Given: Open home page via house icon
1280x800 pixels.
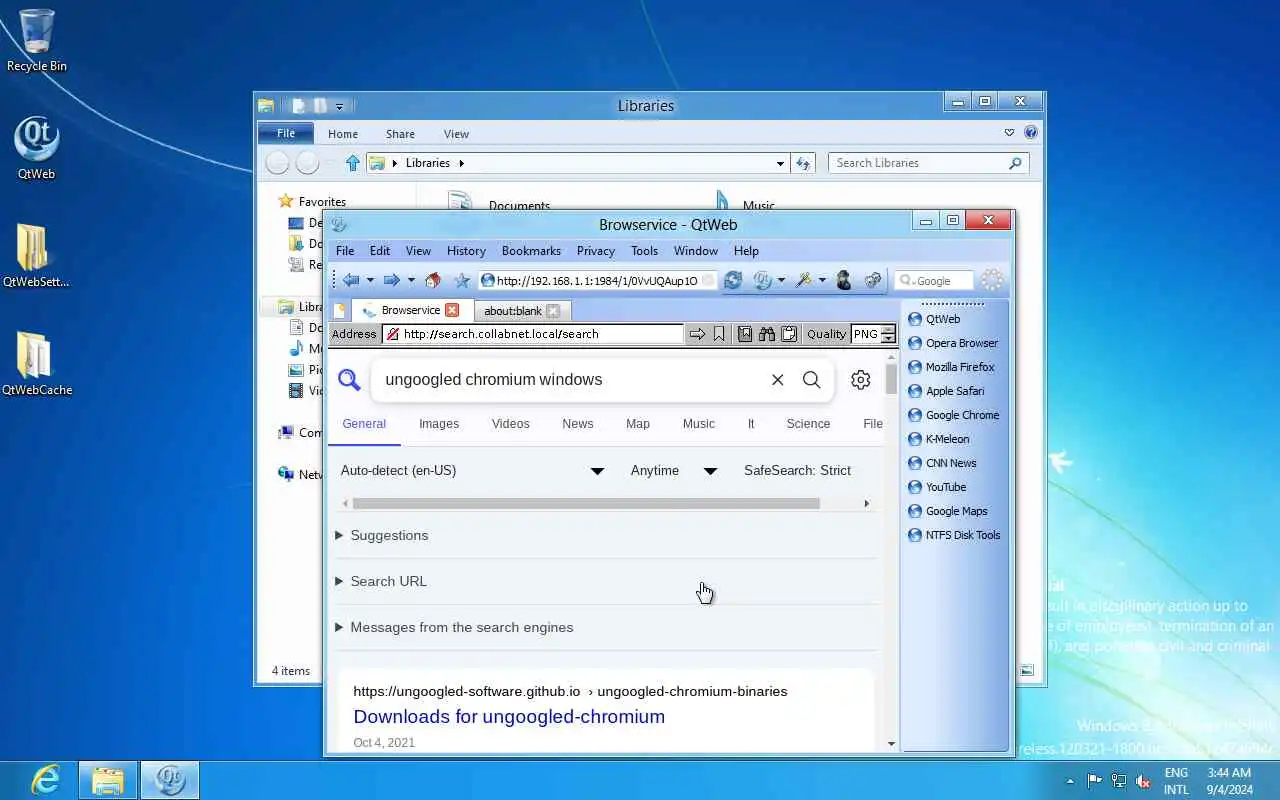Looking at the screenshot, I should point(433,281).
